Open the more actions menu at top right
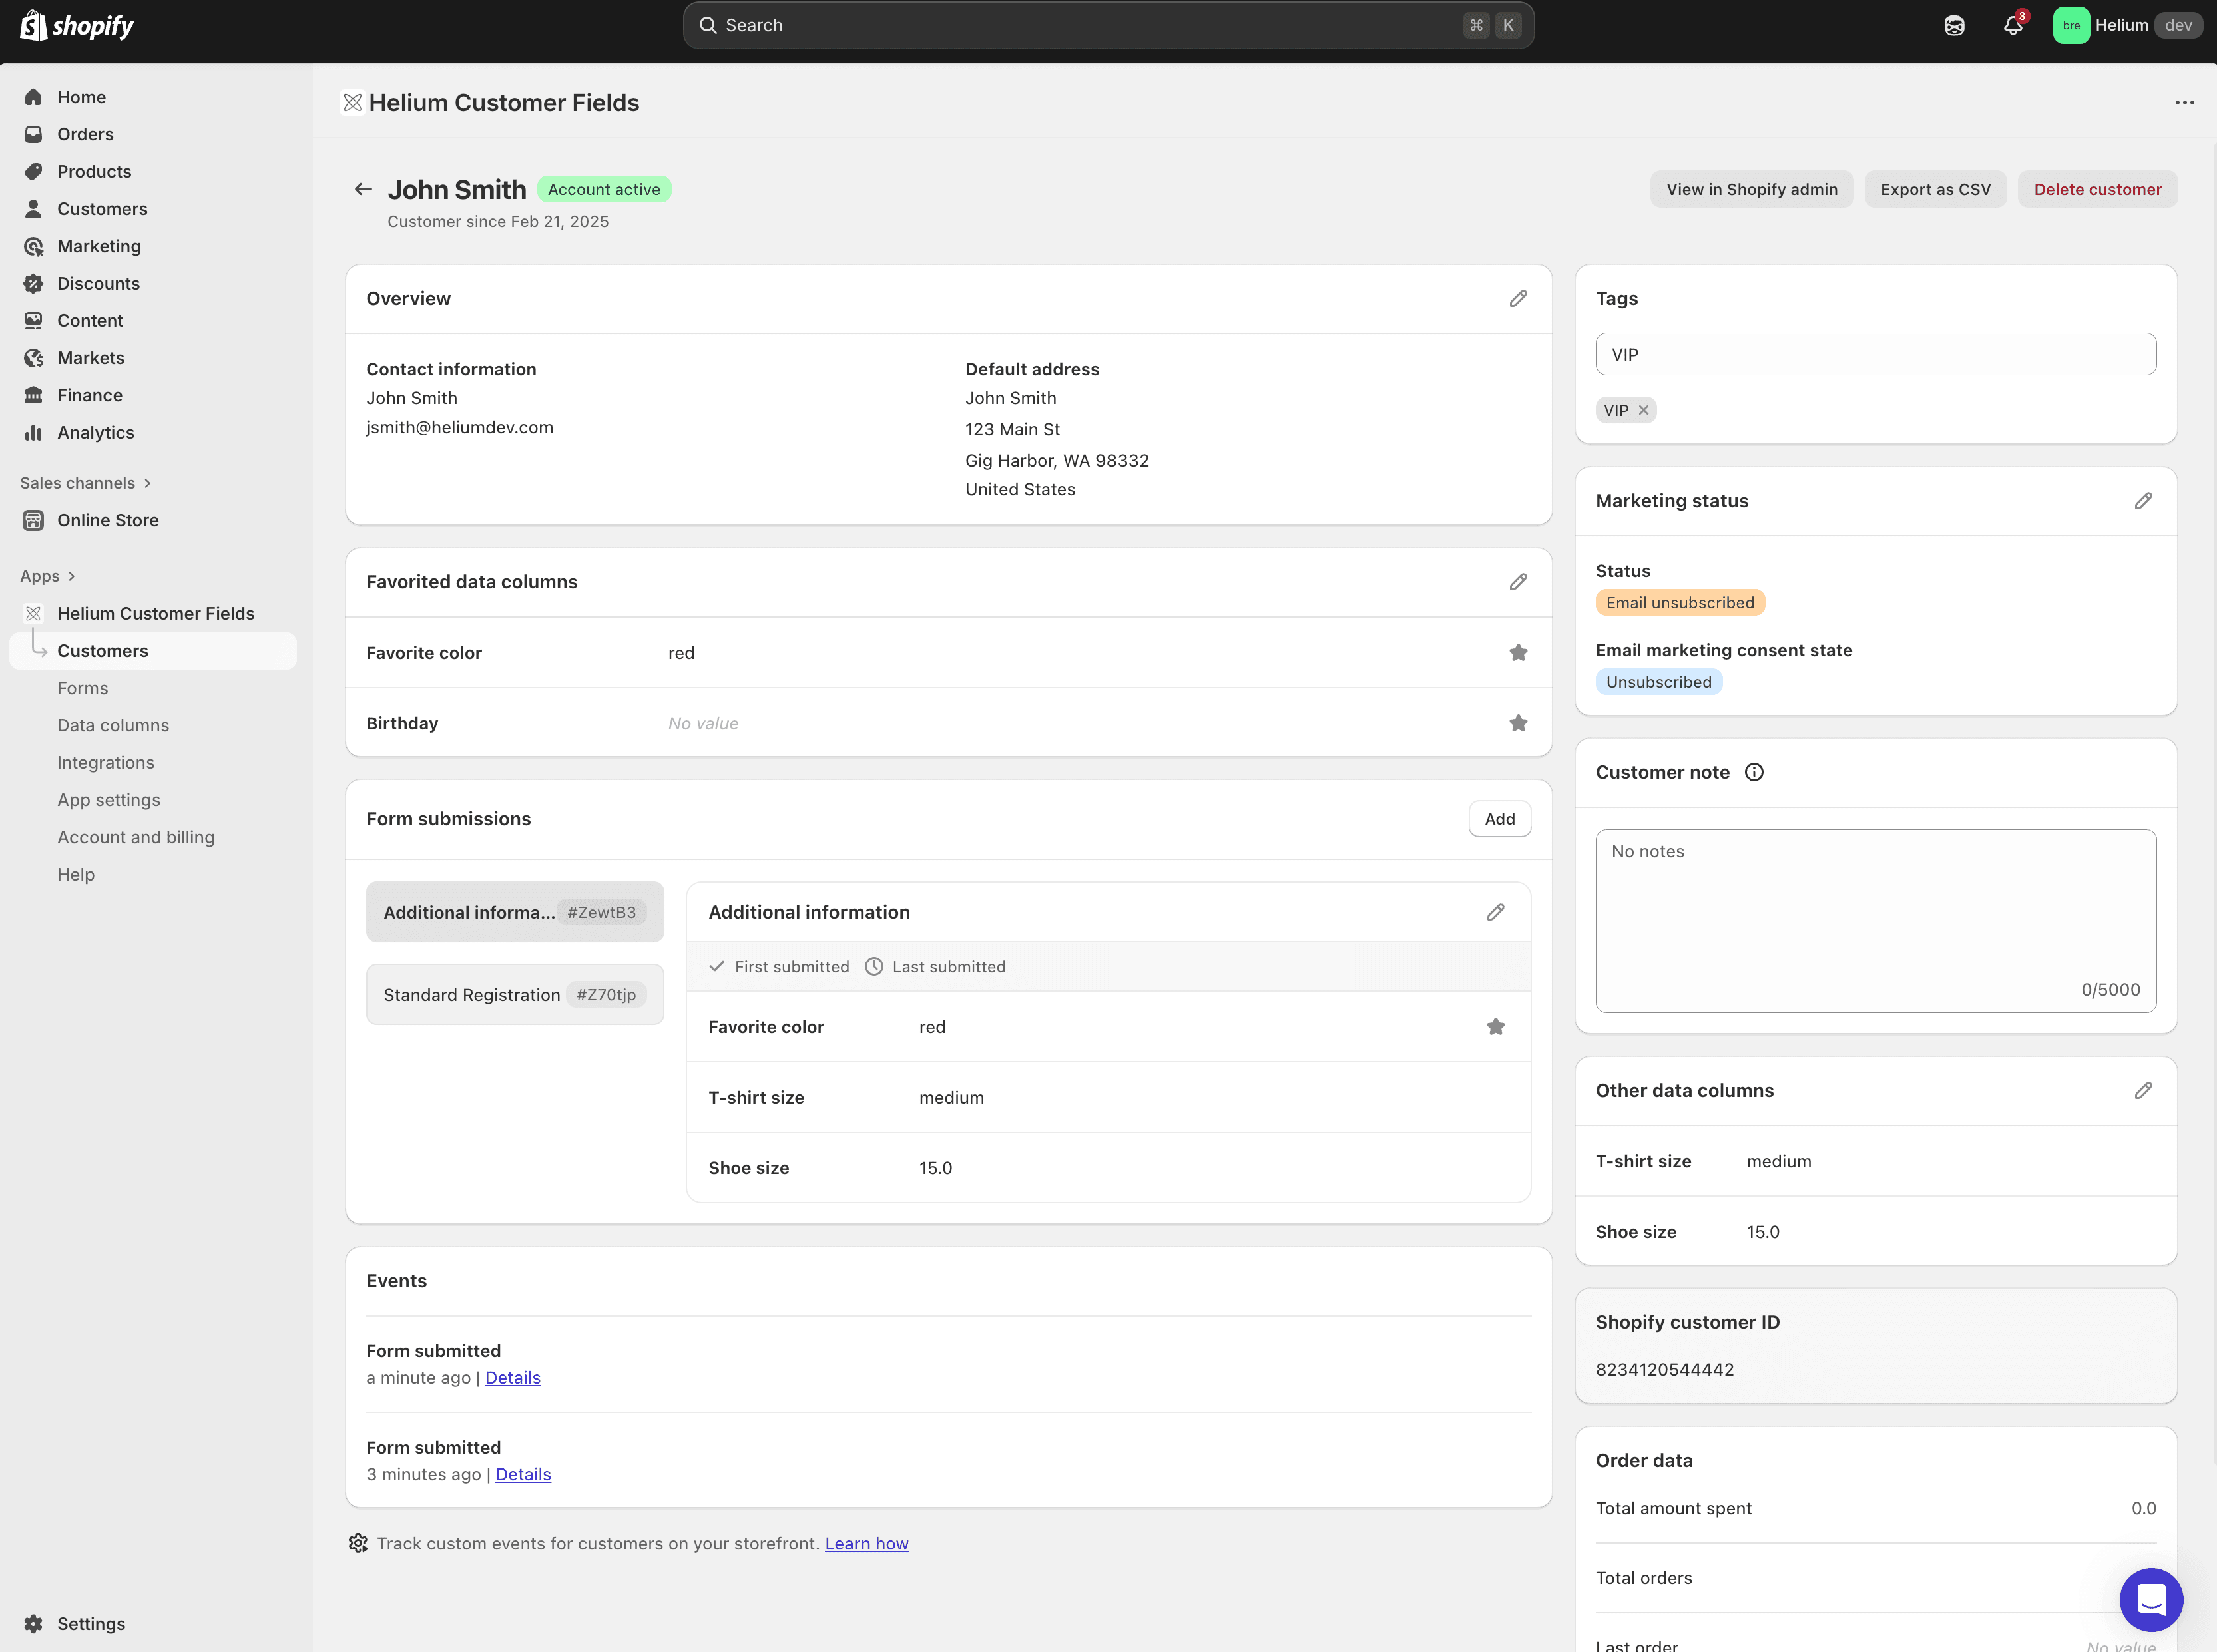This screenshot has width=2217, height=1652. pyautogui.click(x=2185, y=102)
